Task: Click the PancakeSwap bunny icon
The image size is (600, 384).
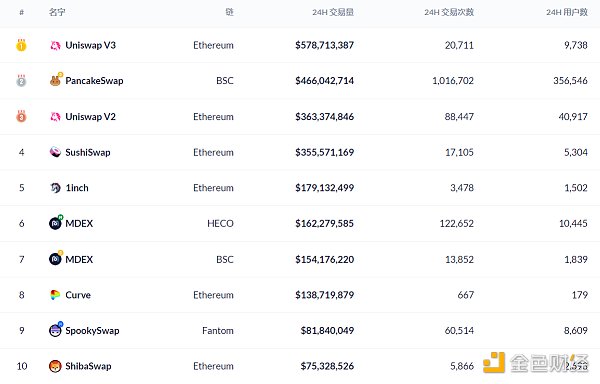Action: [x=55, y=81]
